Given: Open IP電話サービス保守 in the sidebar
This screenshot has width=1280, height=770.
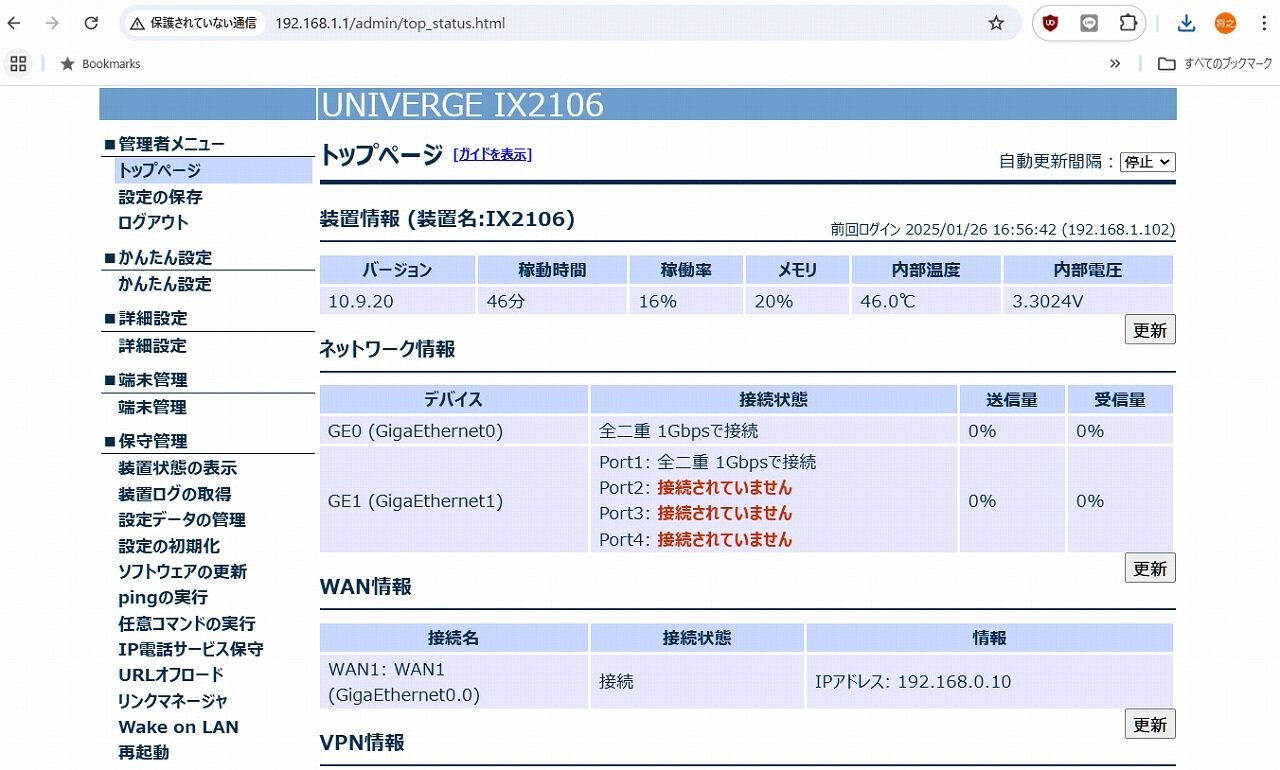Looking at the screenshot, I should click(x=191, y=650).
